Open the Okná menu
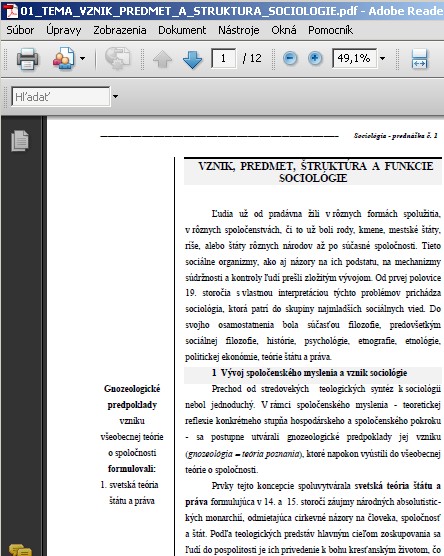 tap(284, 30)
